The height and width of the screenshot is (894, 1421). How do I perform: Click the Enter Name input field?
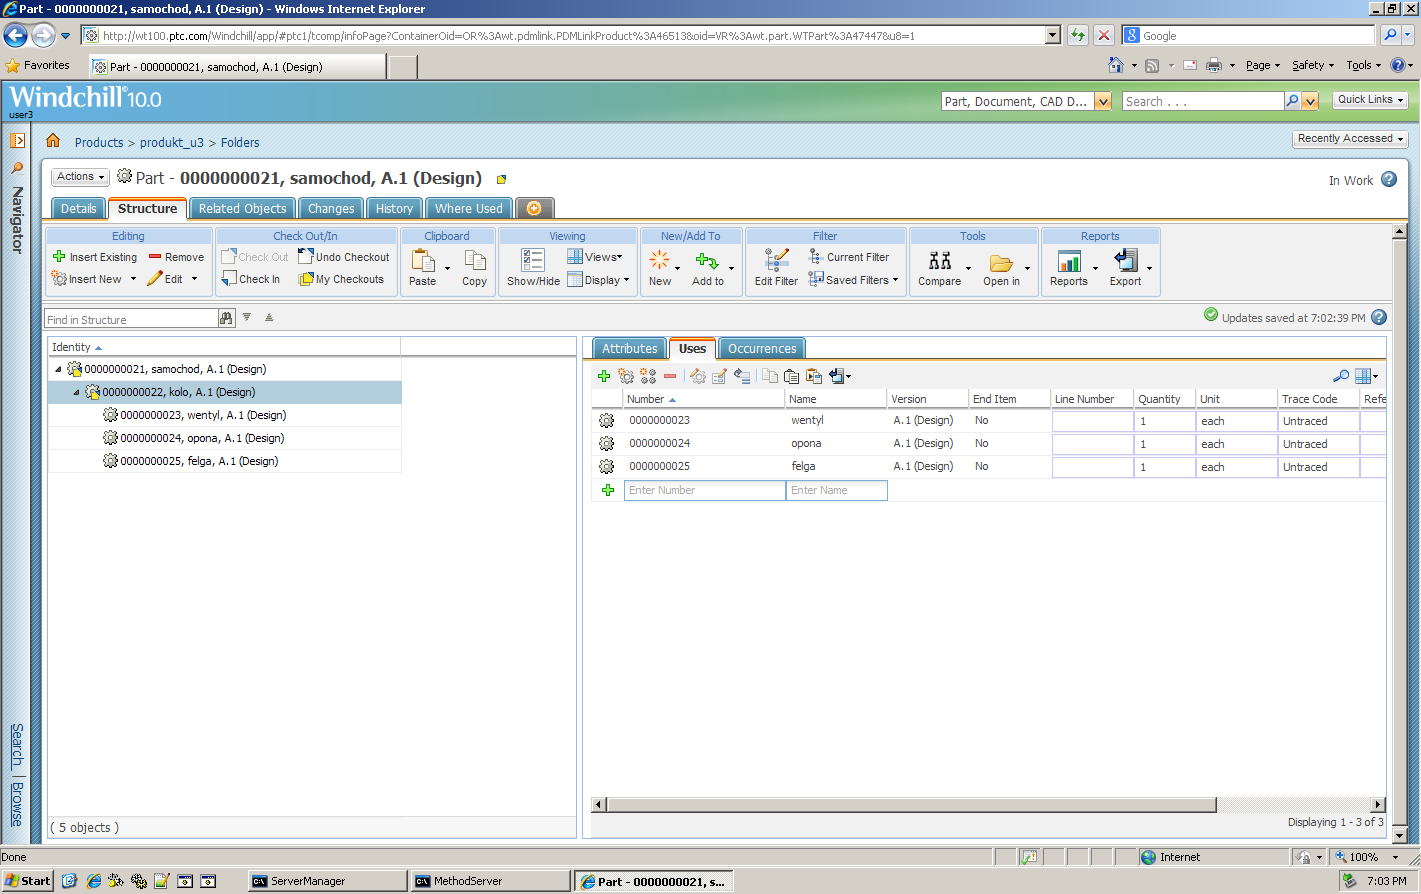(x=837, y=490)
